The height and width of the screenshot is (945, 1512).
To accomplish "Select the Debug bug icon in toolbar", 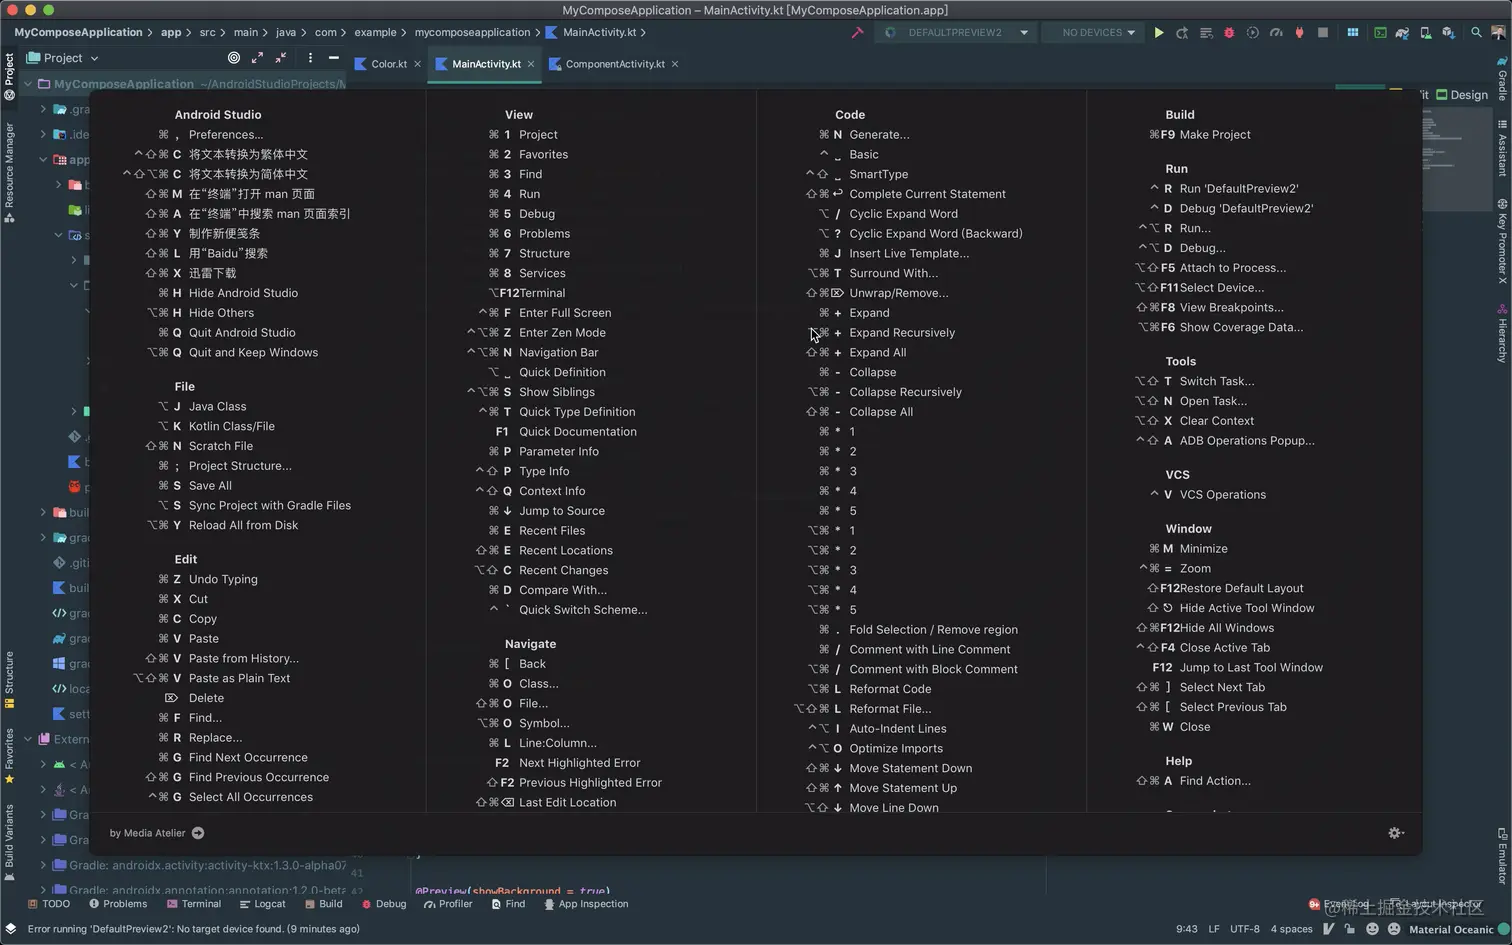I will coord(1230,32).
